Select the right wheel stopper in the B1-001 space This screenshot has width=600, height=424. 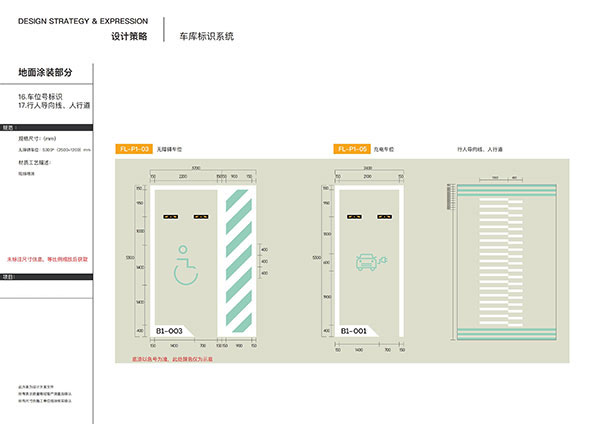(385, 217)
